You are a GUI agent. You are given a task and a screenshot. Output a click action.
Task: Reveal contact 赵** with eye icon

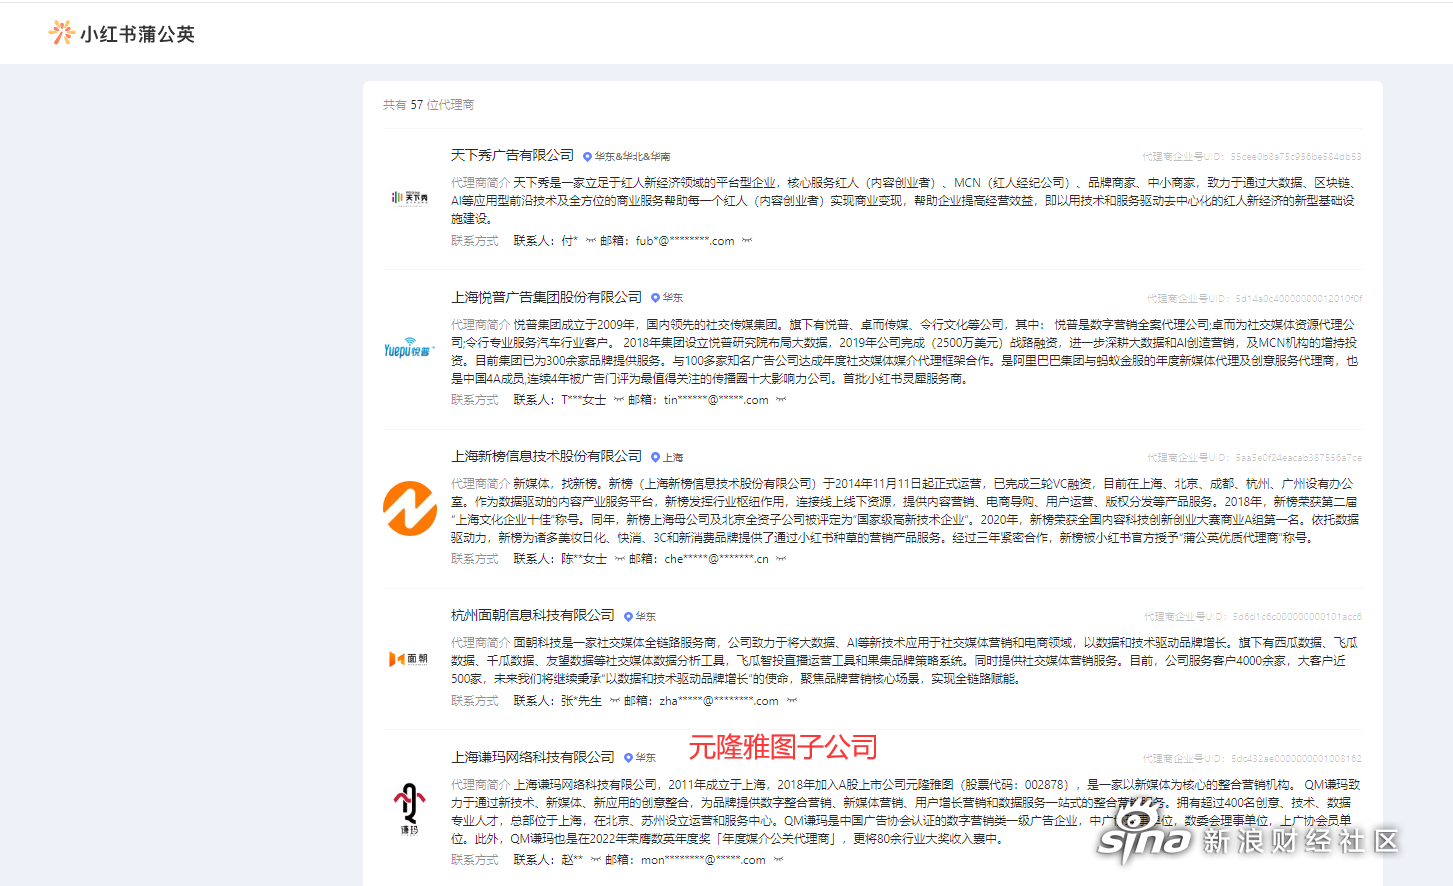click(x=595, y=860)
